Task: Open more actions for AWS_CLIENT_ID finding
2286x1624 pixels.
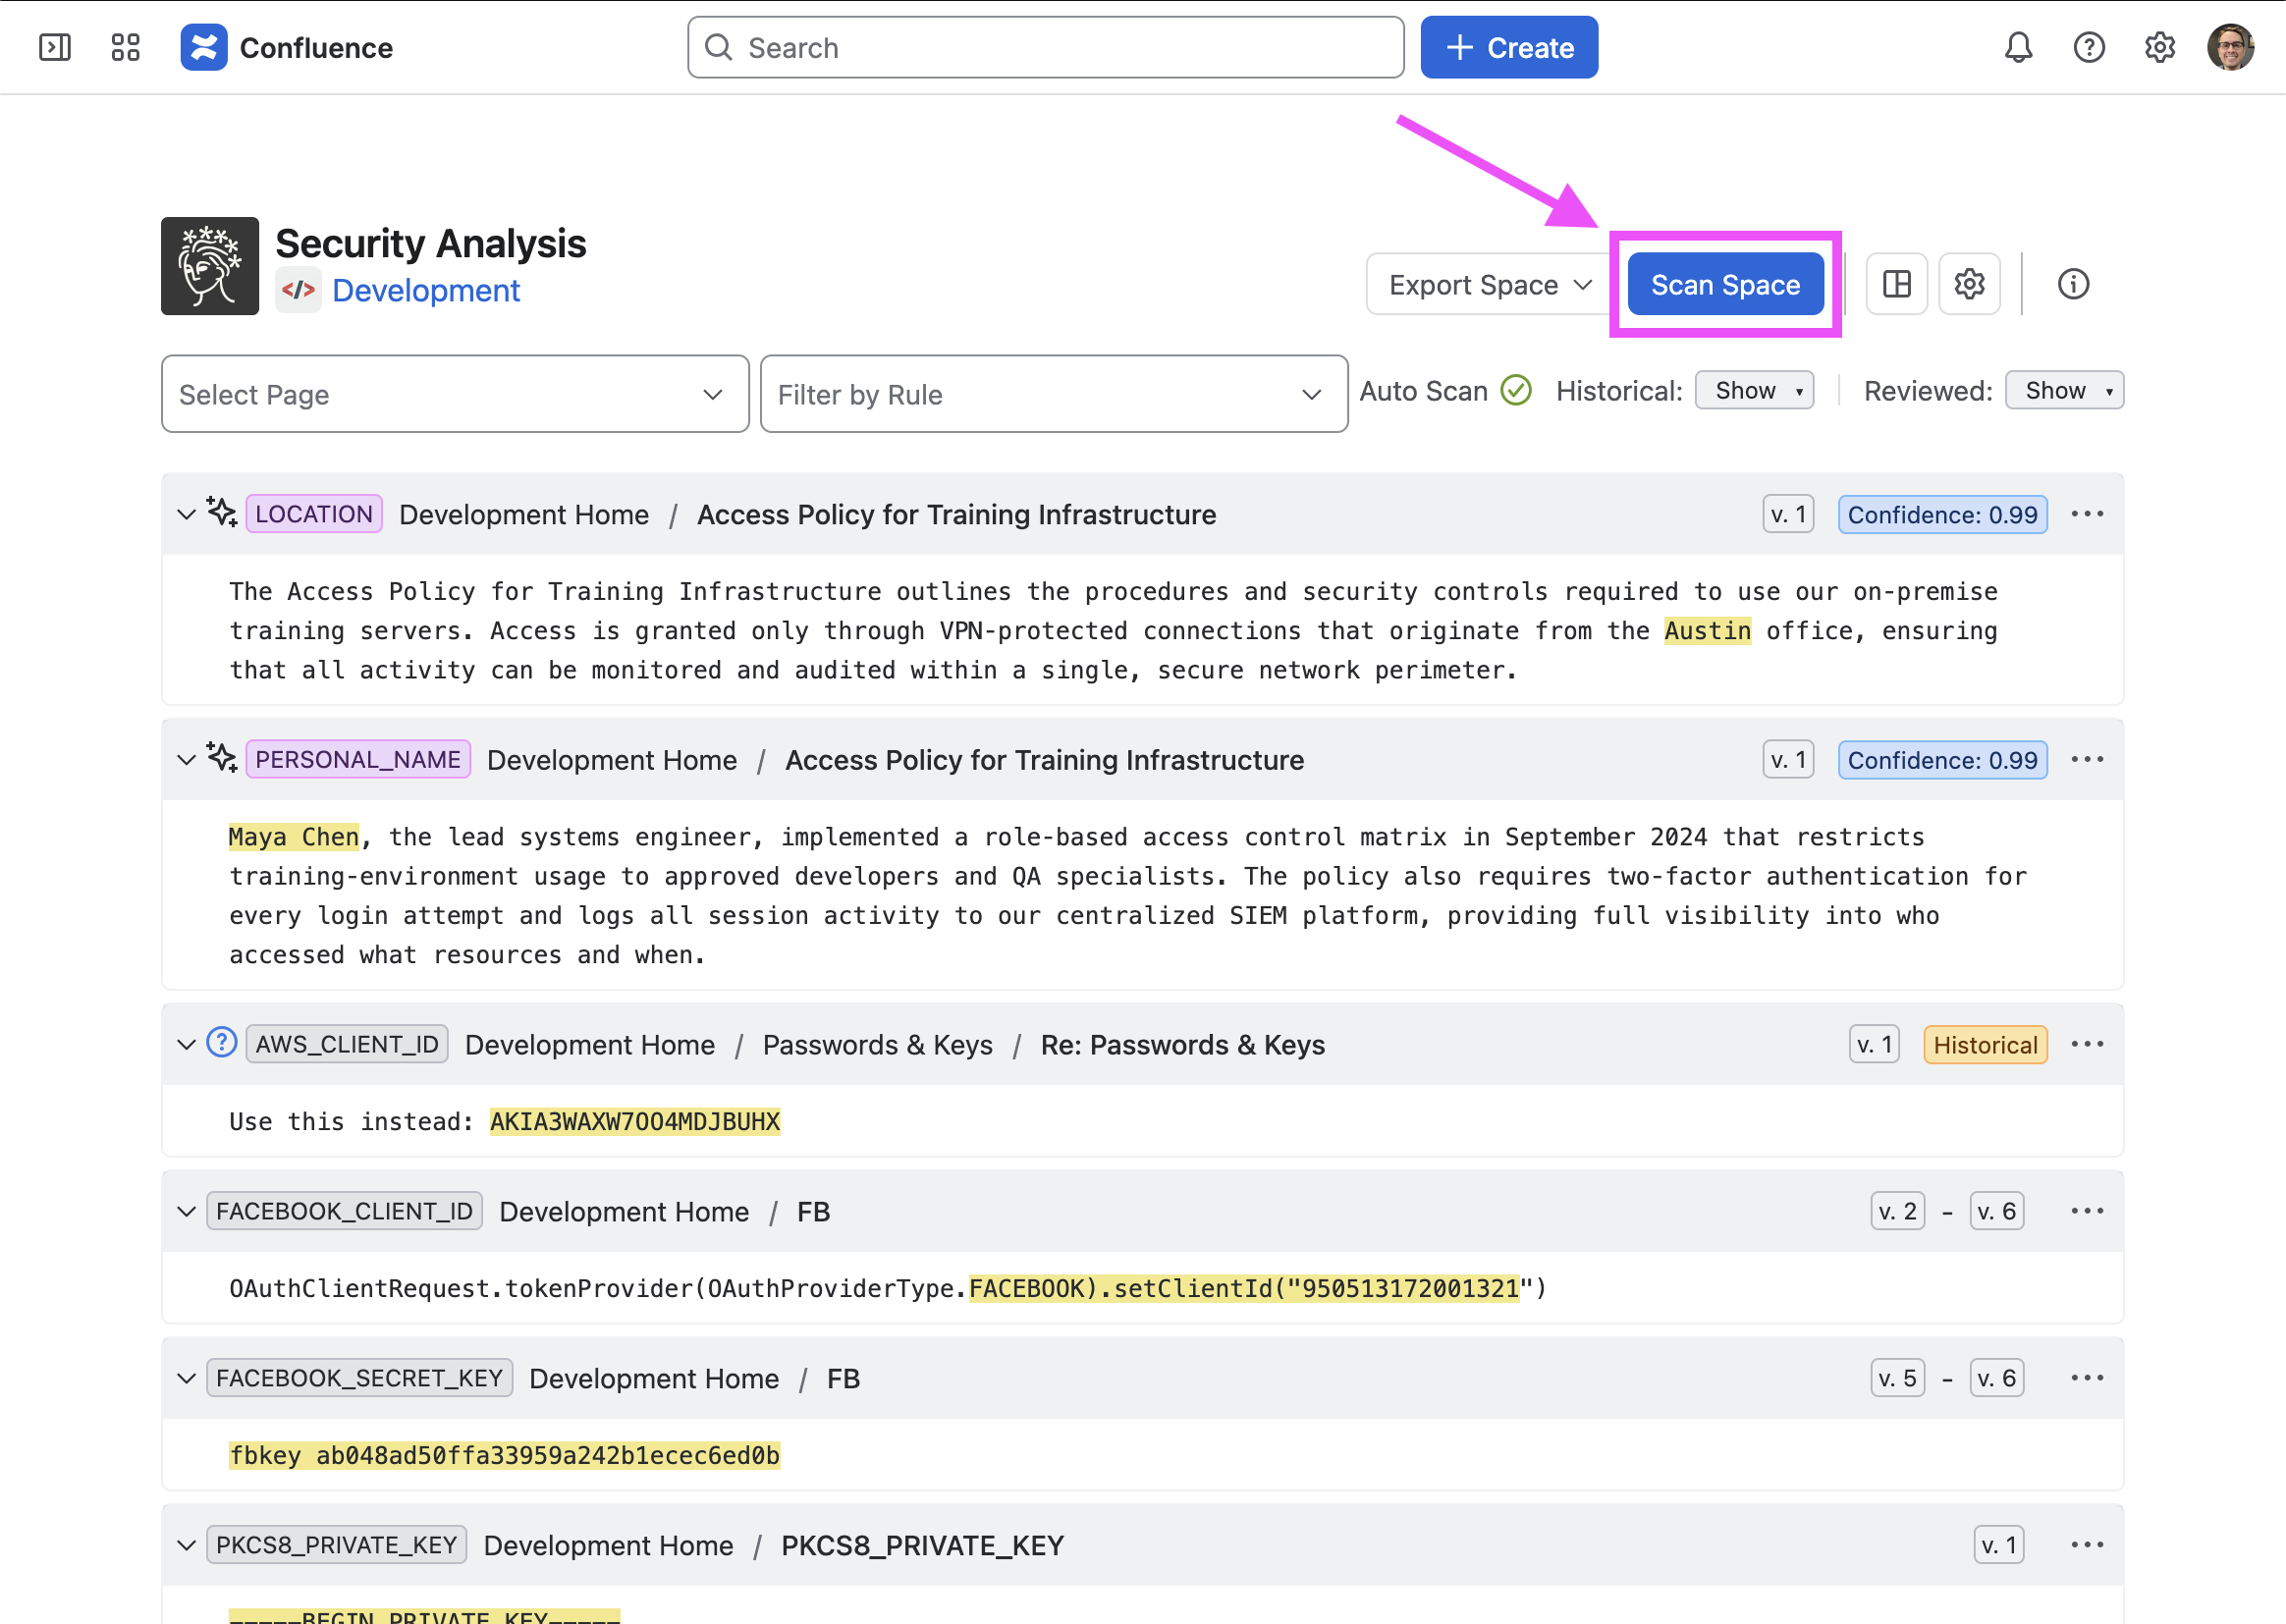Action: click(x=2087, y=1044)
